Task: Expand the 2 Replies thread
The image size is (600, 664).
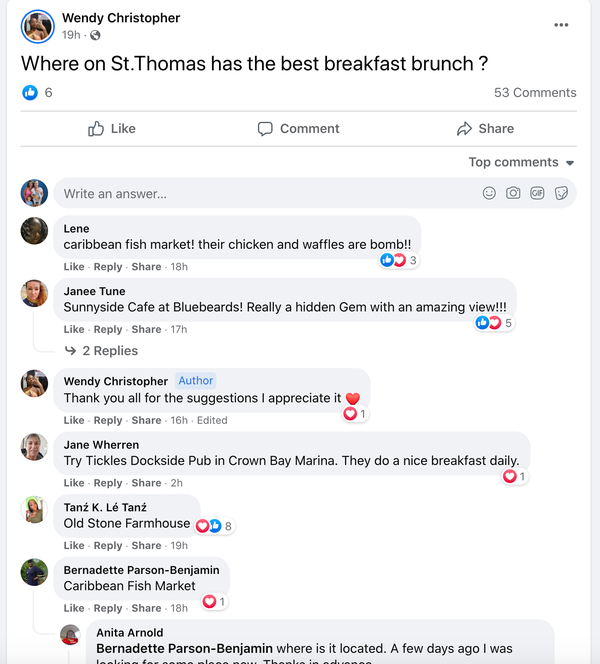Action: [x=101, y=351]
